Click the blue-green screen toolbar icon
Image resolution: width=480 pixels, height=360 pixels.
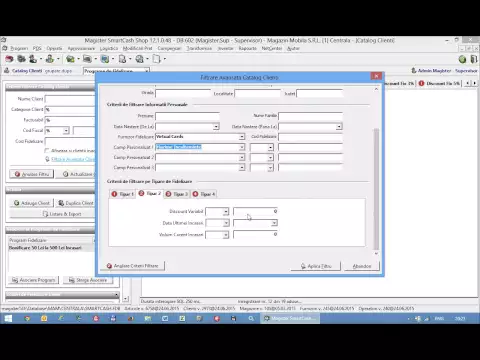tap(105, 59)
